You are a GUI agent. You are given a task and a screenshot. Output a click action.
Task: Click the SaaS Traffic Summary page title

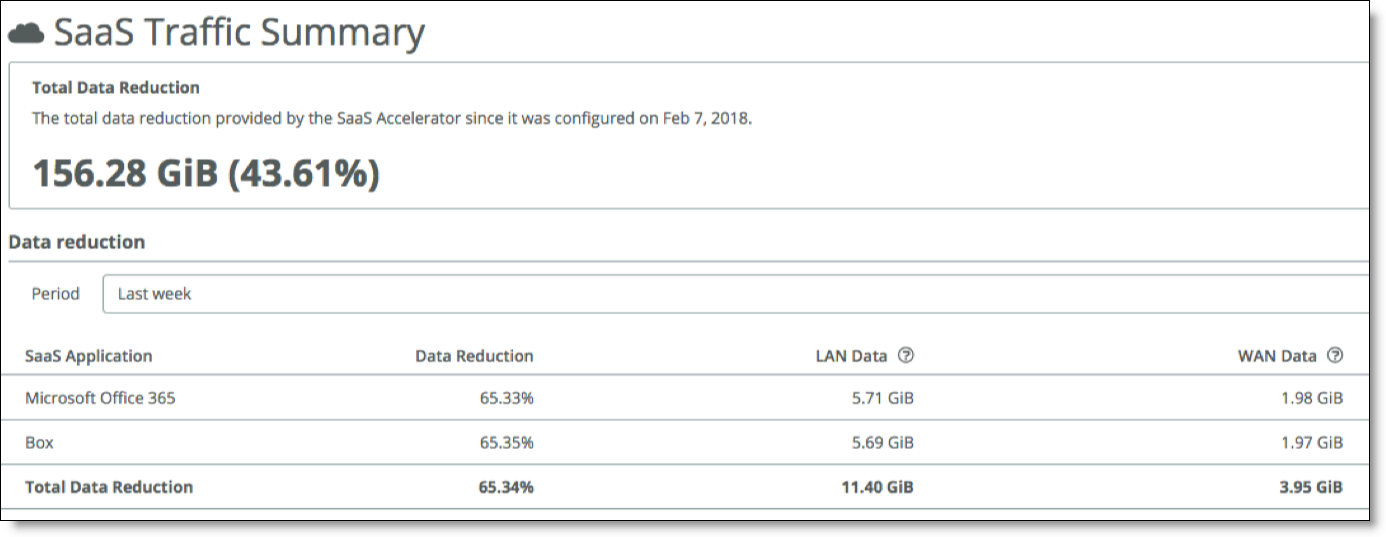coord(239,33)
